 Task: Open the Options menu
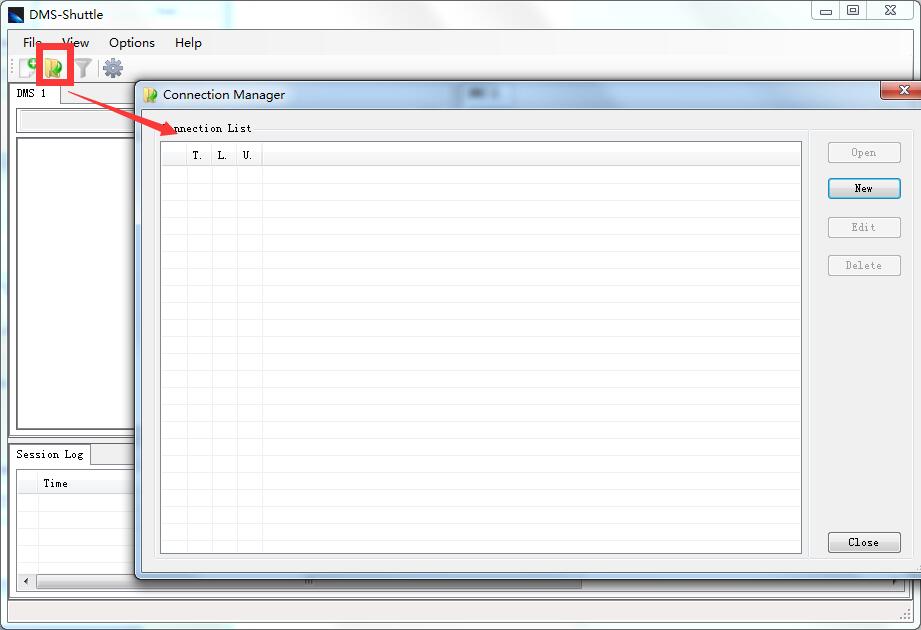pos(132,42)
